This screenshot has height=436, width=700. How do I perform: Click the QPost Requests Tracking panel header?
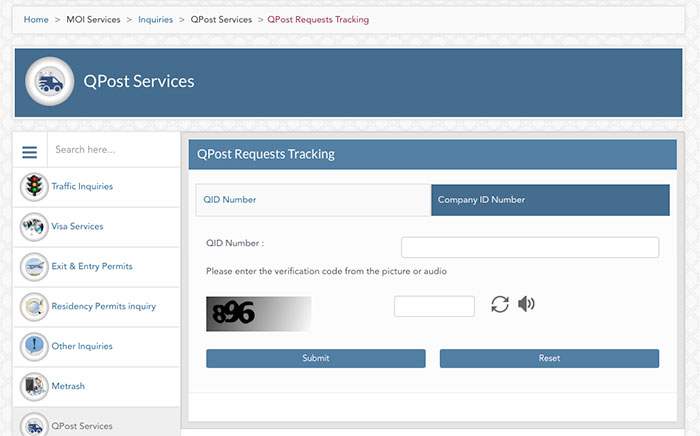click(x=433, y=154)
